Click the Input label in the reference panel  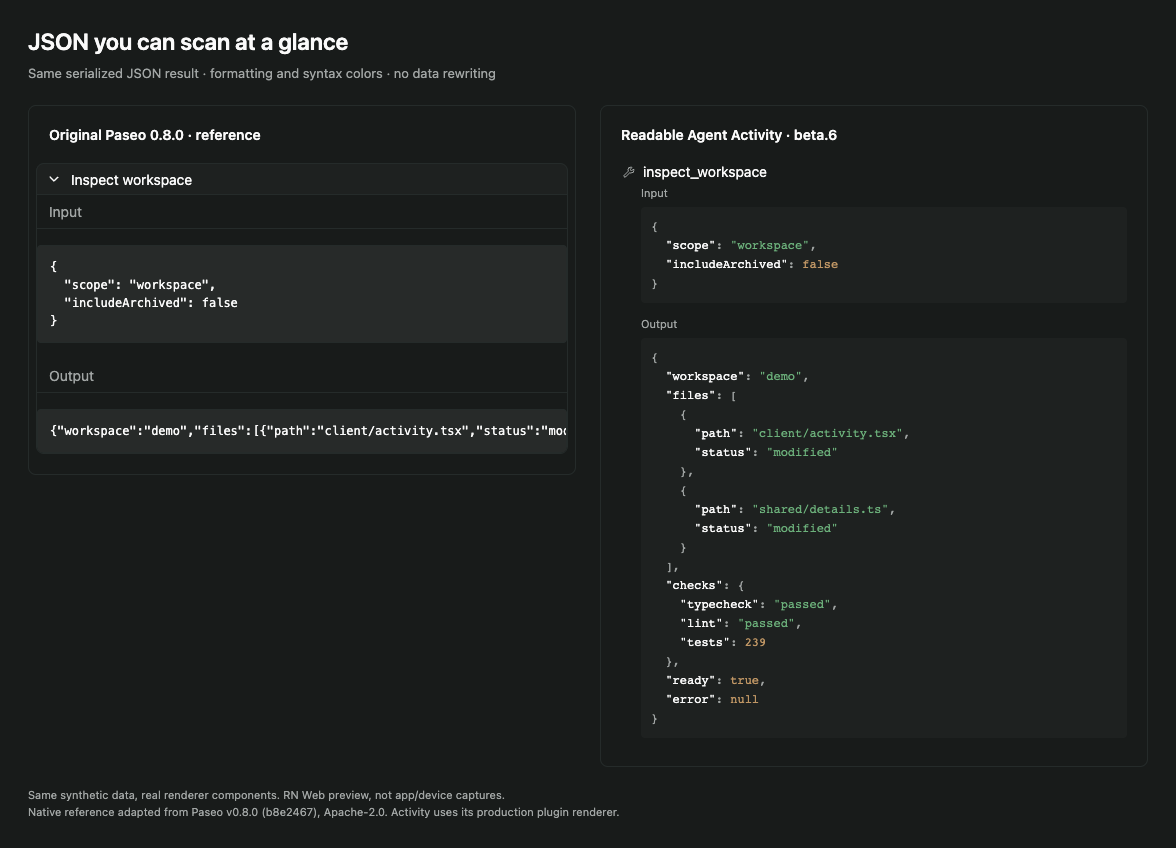65,212
